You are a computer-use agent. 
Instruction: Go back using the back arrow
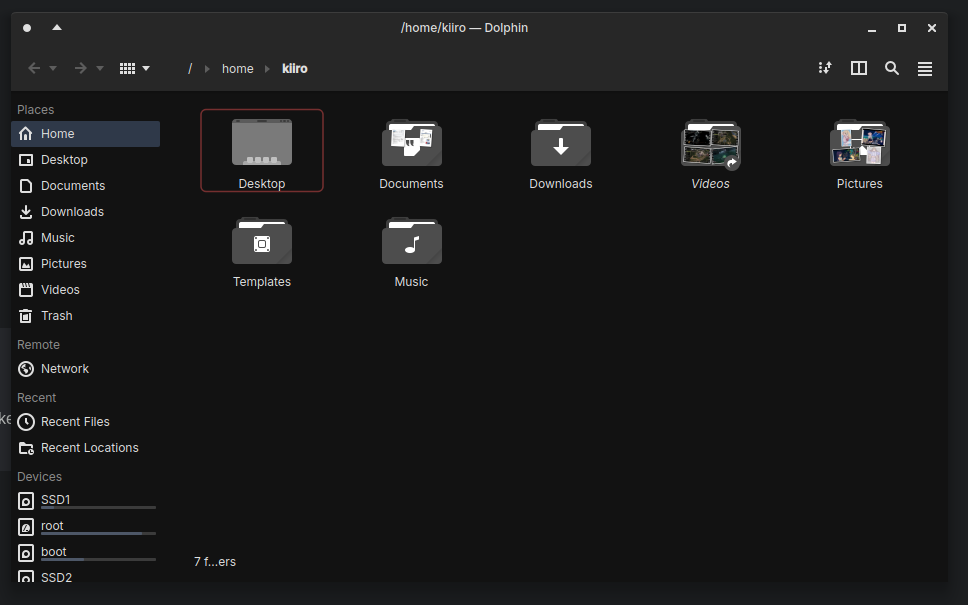(34, 69)
